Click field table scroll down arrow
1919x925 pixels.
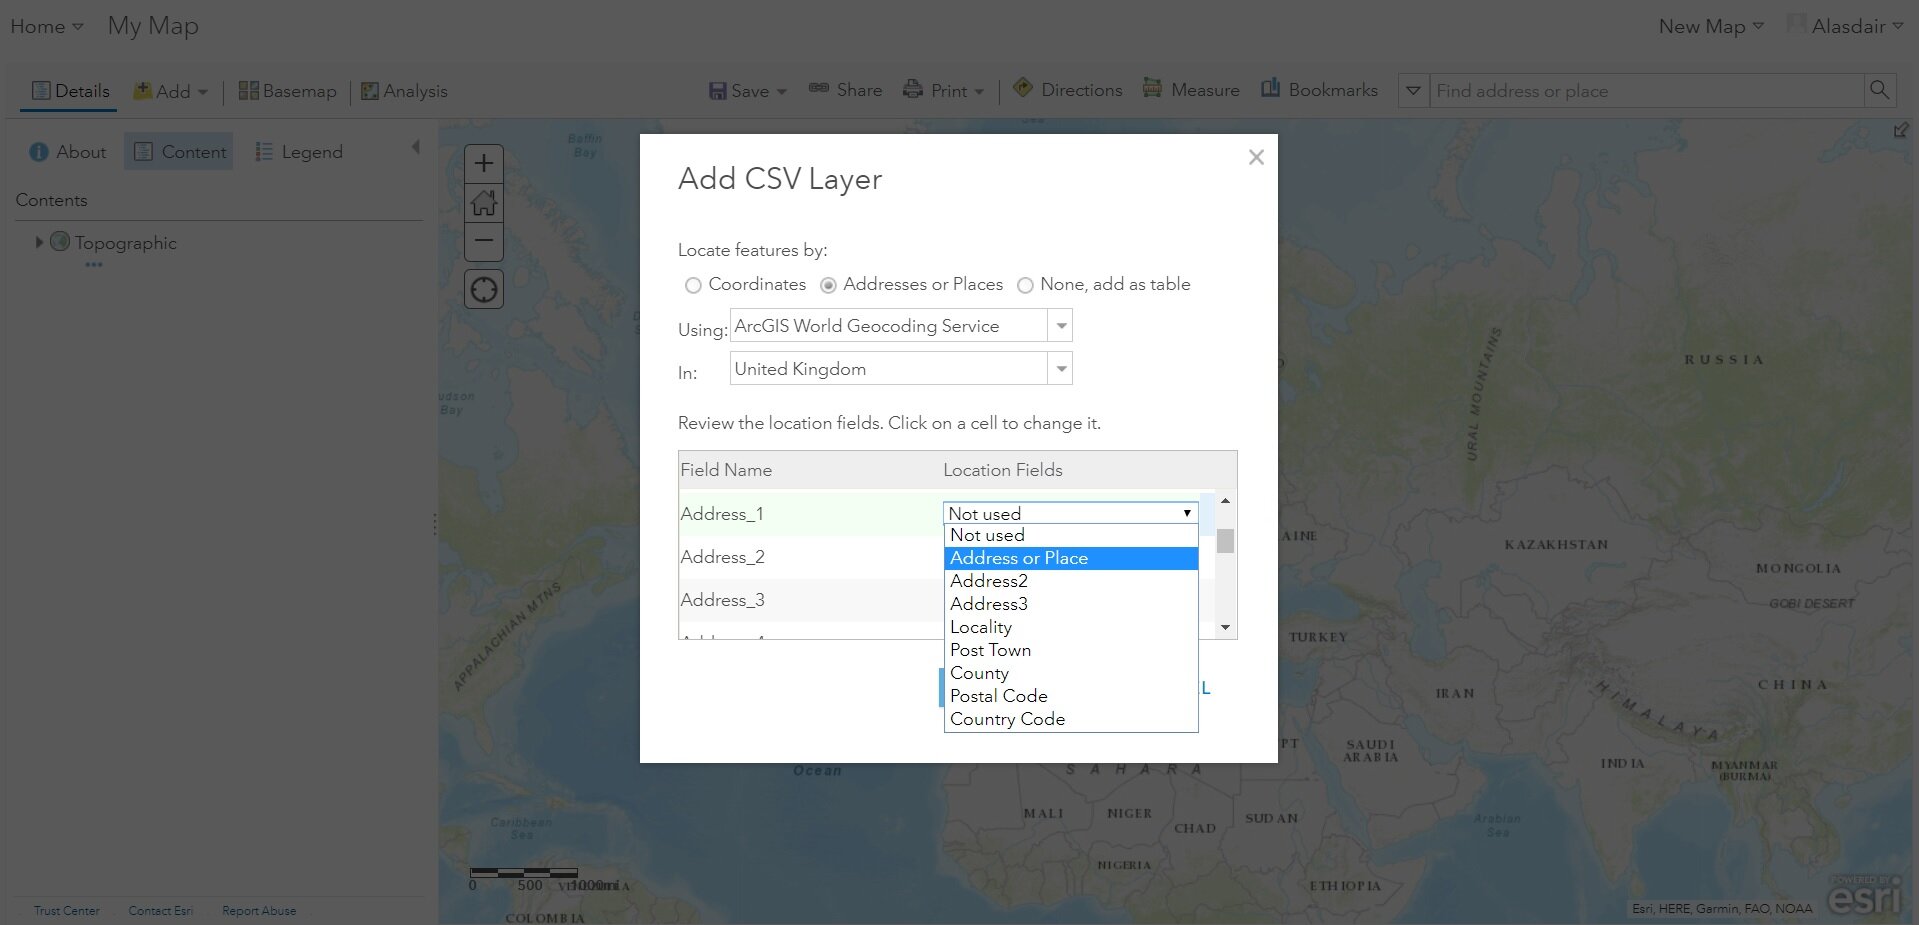coord(1225,628)
